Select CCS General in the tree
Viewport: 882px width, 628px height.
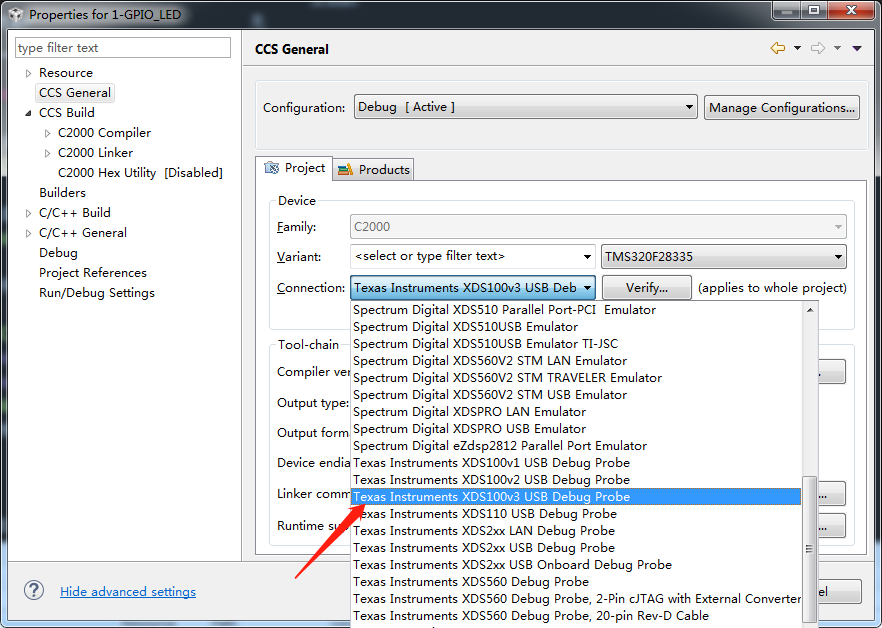pos(75,93)
